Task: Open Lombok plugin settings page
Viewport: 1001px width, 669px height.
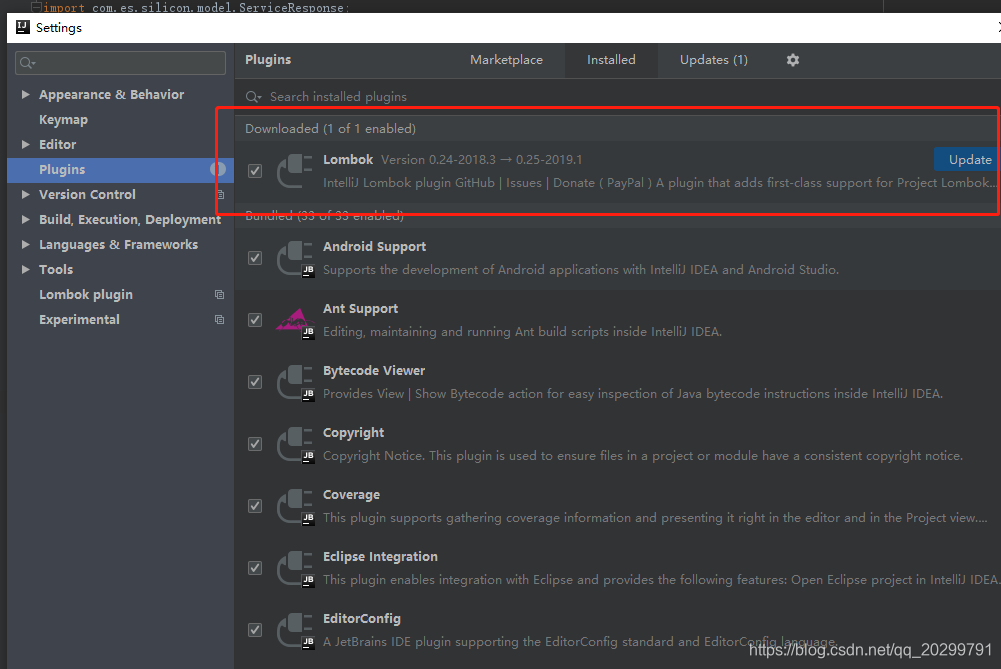Action: (x=86, y=294)
